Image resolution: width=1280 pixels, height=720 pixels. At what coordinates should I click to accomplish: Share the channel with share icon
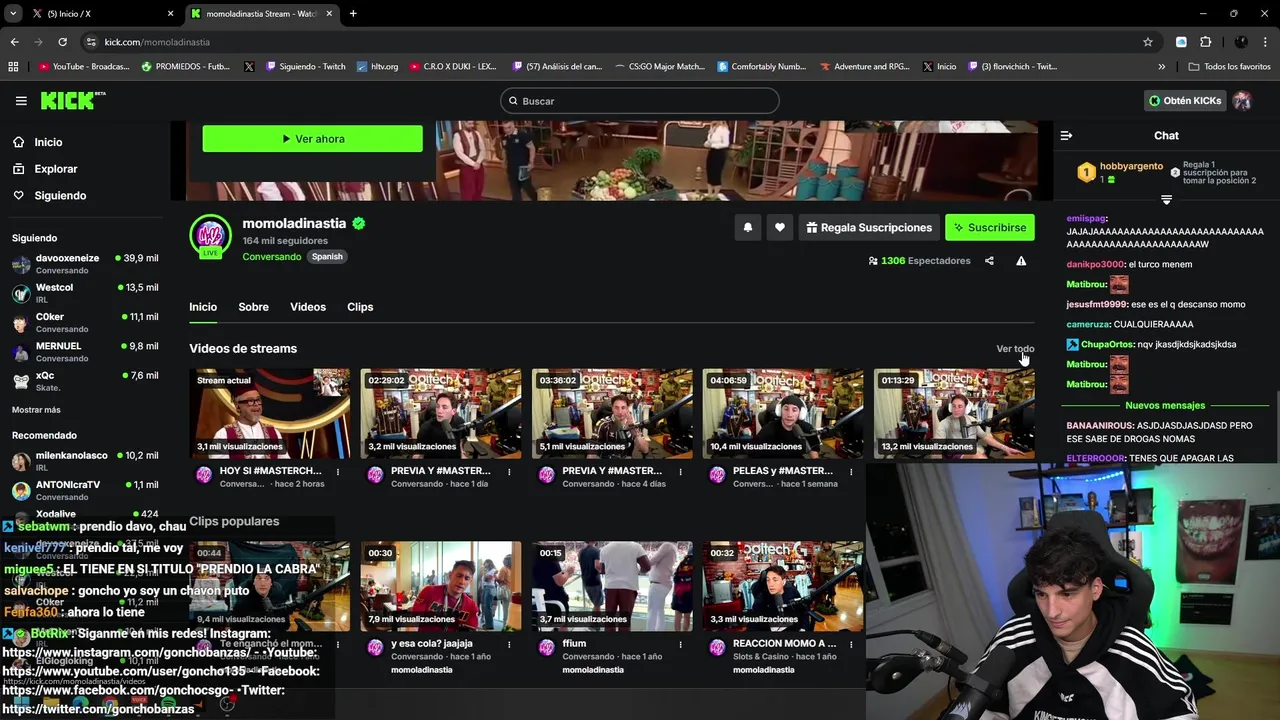tap(989, 261)
